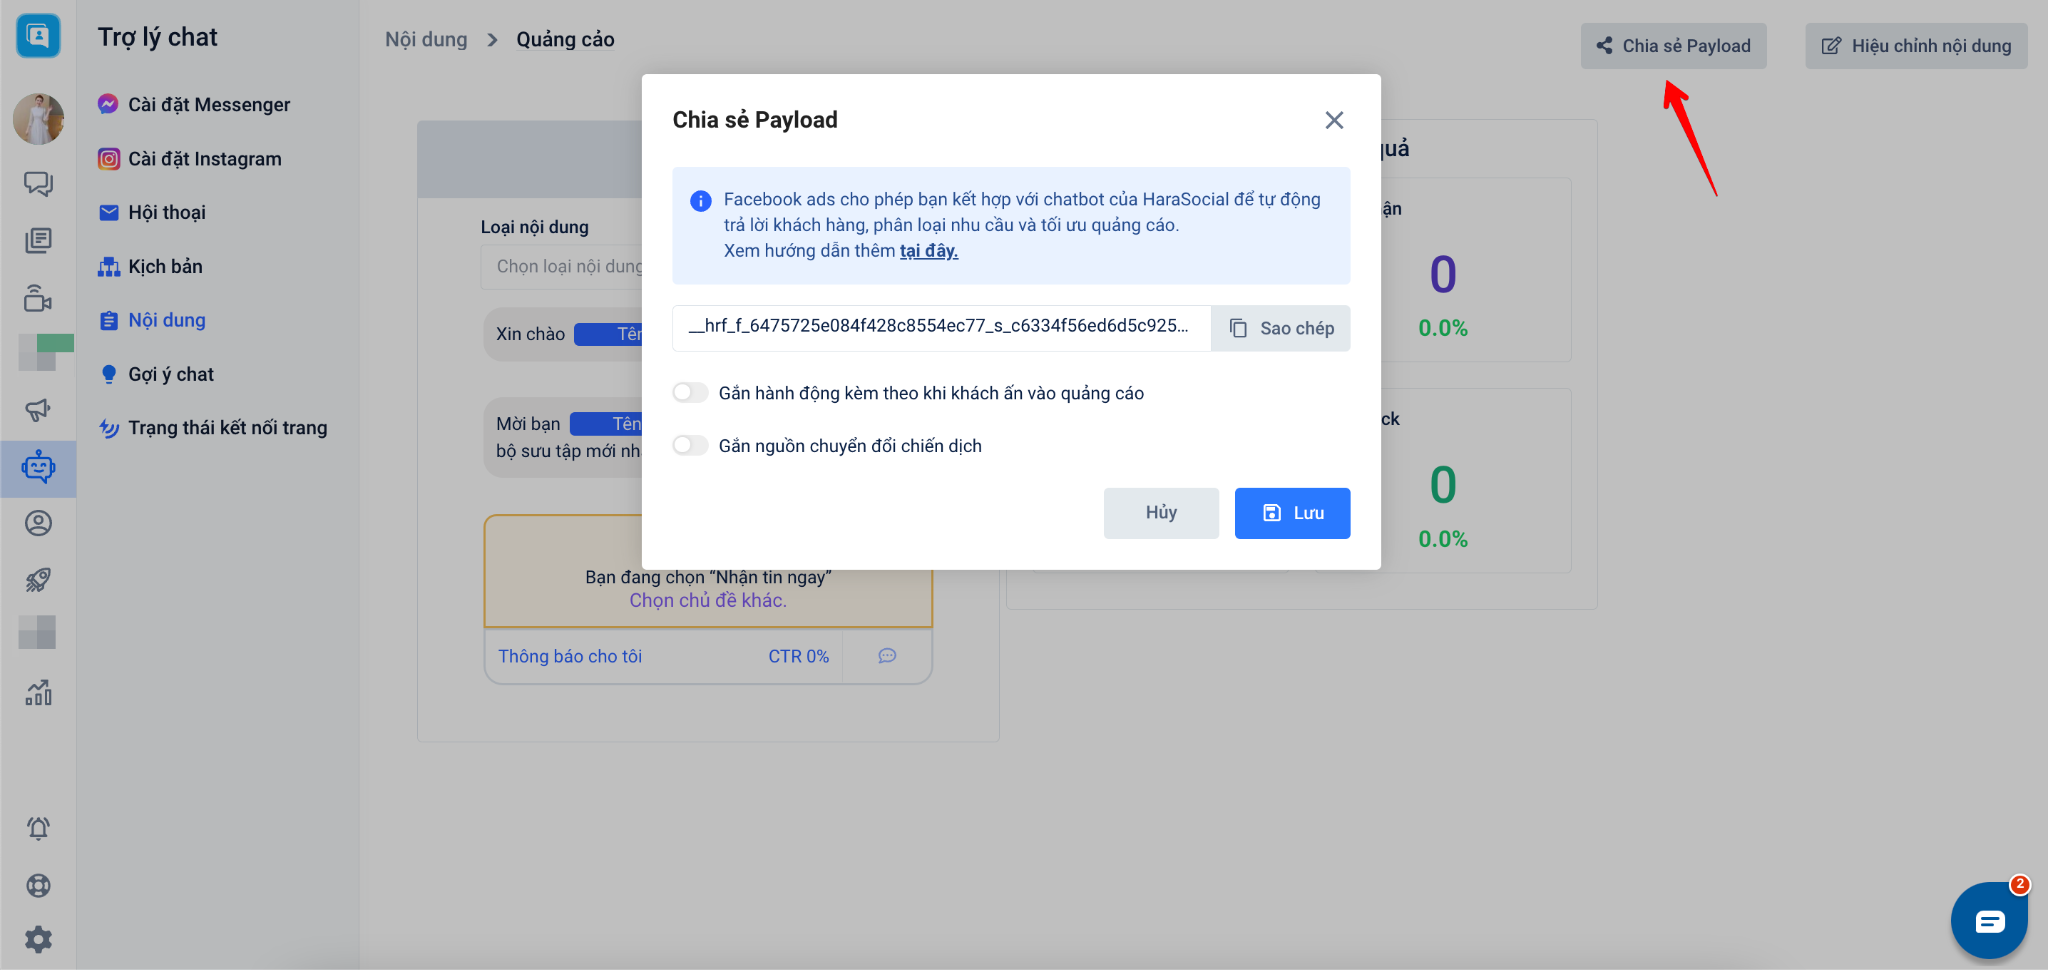Viewport: 2048px width, 970px height.
Task: Open the Chọn loại nội dung dropdown
Action: (x=562, y=267)
